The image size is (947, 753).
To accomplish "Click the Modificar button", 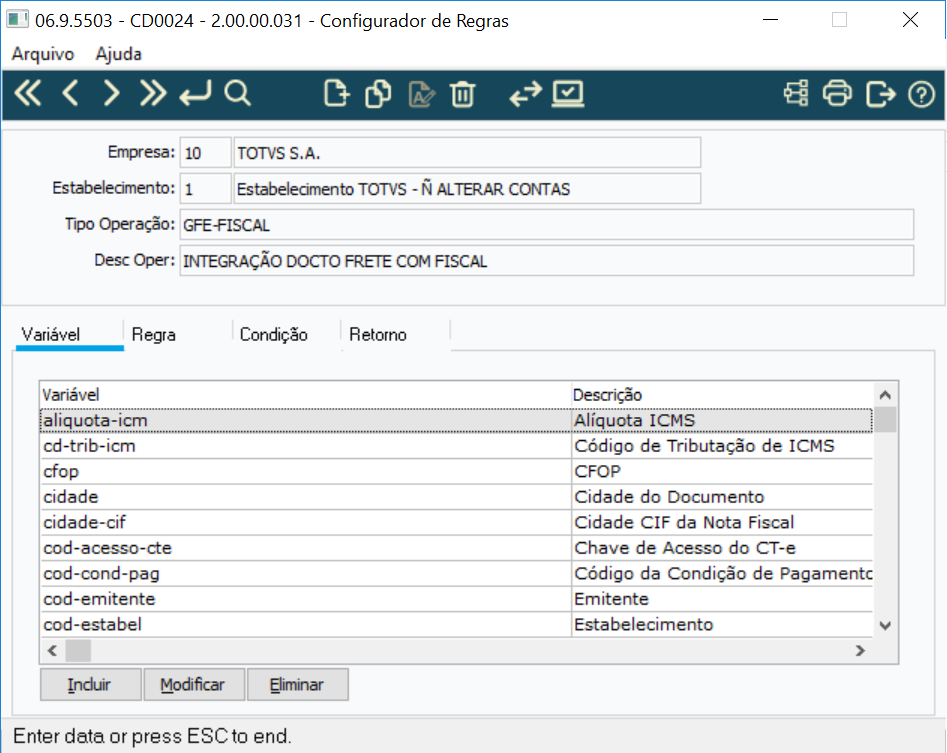I will coord(194,684).
